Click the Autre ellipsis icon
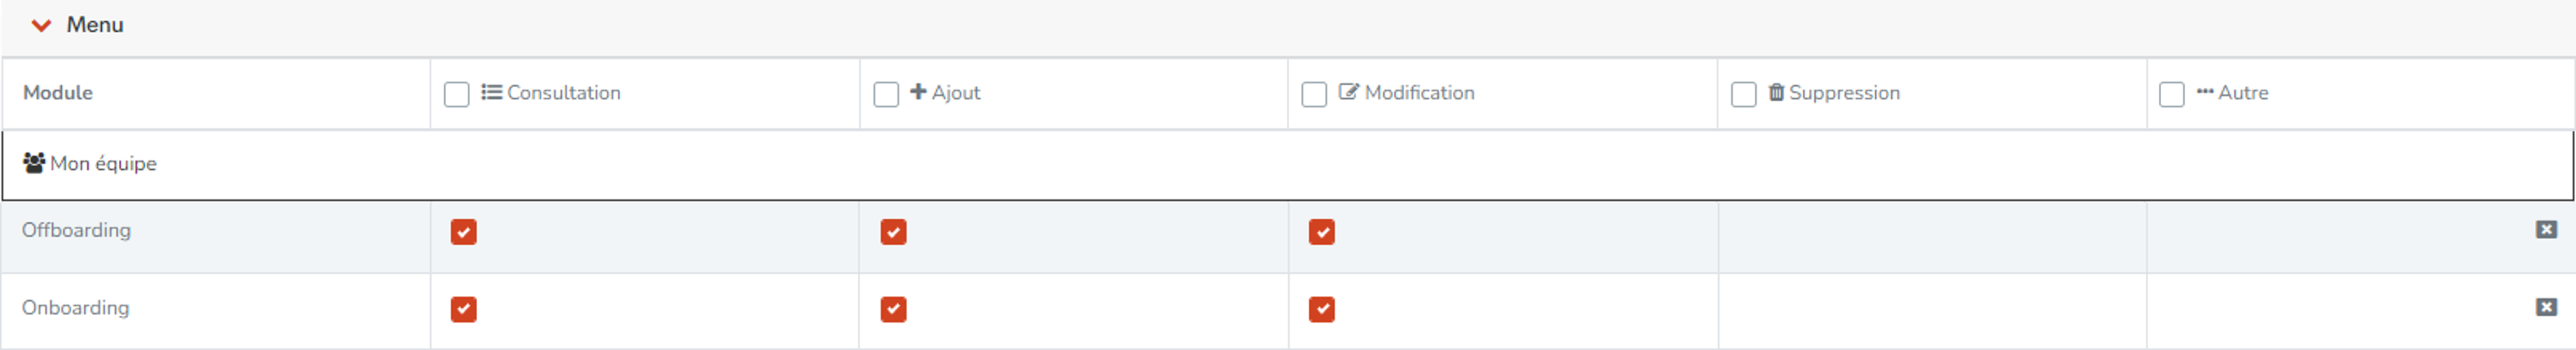Image resolution: width=2576 pixels, height=350 pixels. point(2205,92)
